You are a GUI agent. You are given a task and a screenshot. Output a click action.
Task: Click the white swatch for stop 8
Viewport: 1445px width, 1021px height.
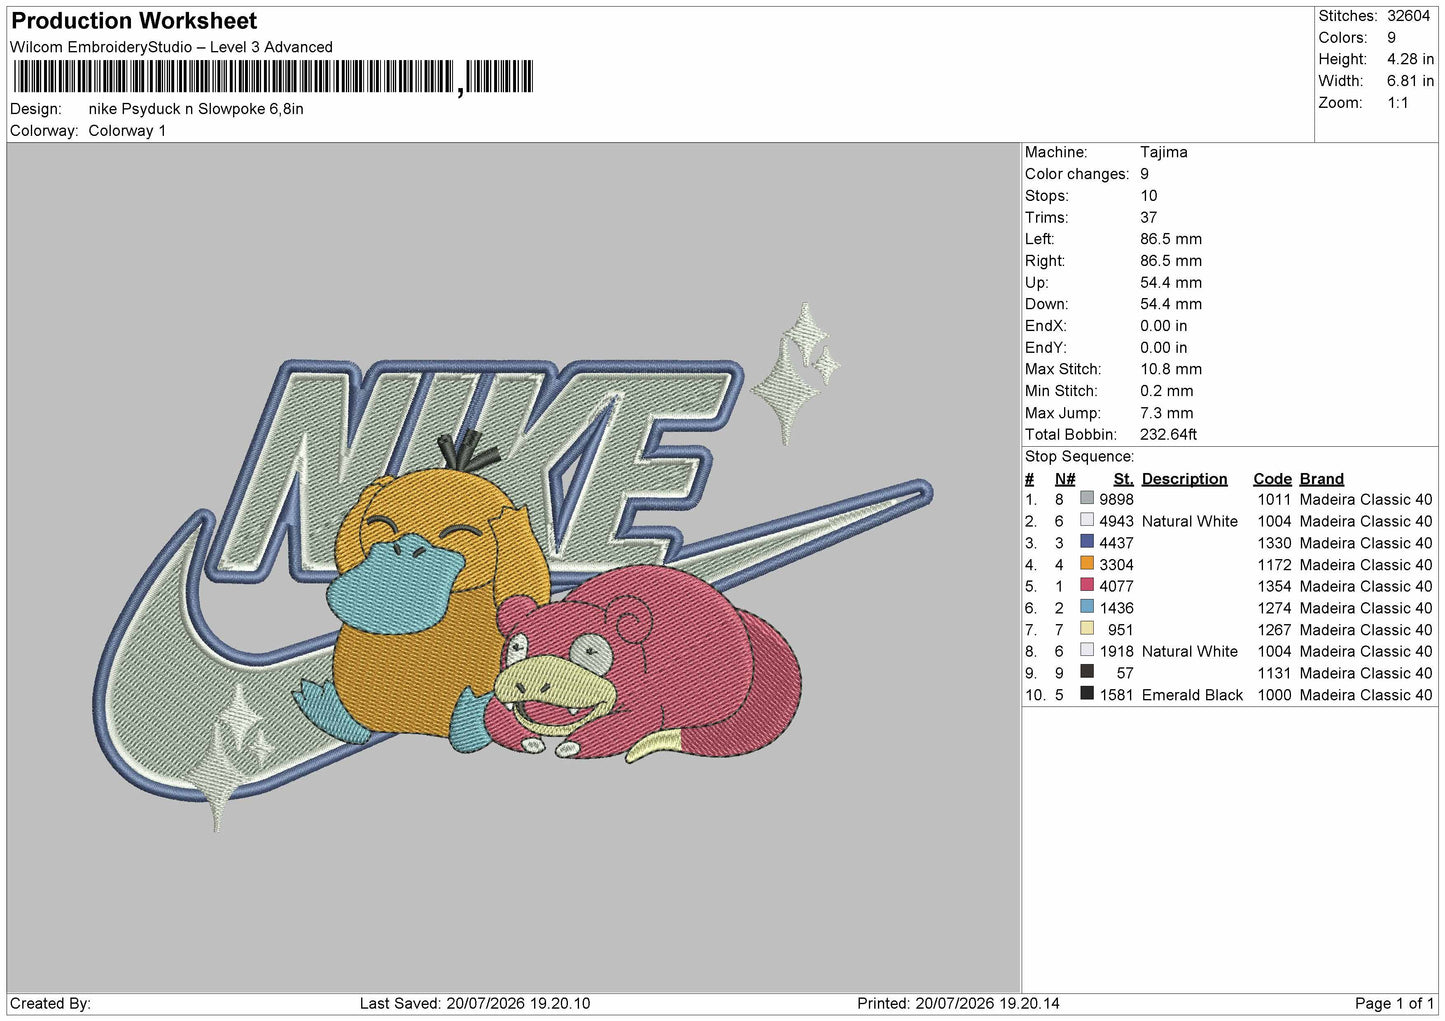[x=1087, y=650]
